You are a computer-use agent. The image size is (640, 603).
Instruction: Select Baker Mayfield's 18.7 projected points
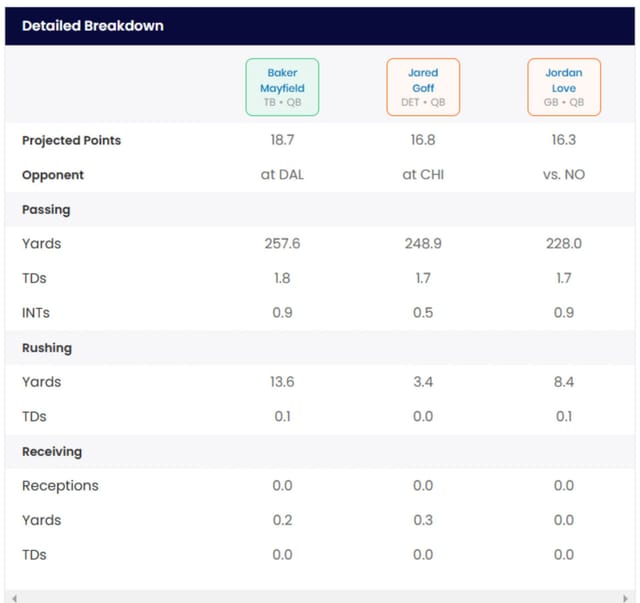[282, 140]
